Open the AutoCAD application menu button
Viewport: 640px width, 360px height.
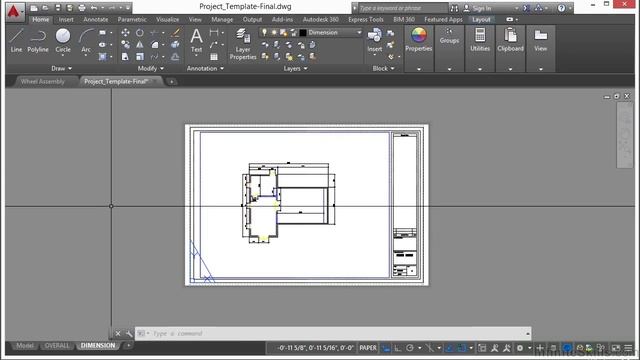coord(14,11)
